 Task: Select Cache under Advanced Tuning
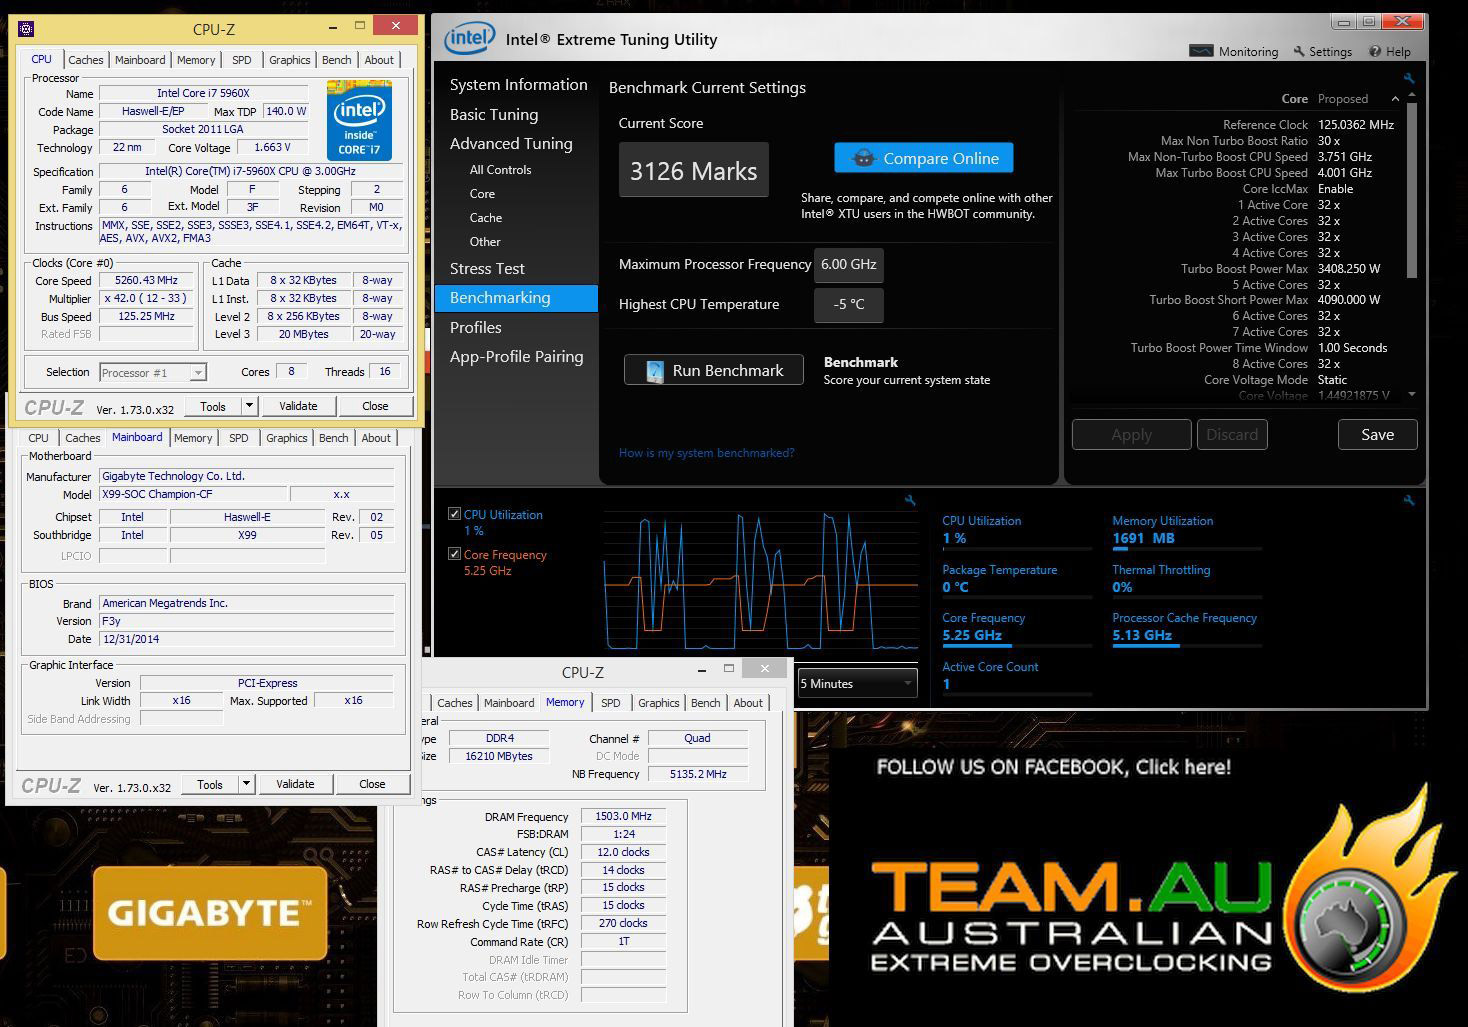[x=486, y=218]
